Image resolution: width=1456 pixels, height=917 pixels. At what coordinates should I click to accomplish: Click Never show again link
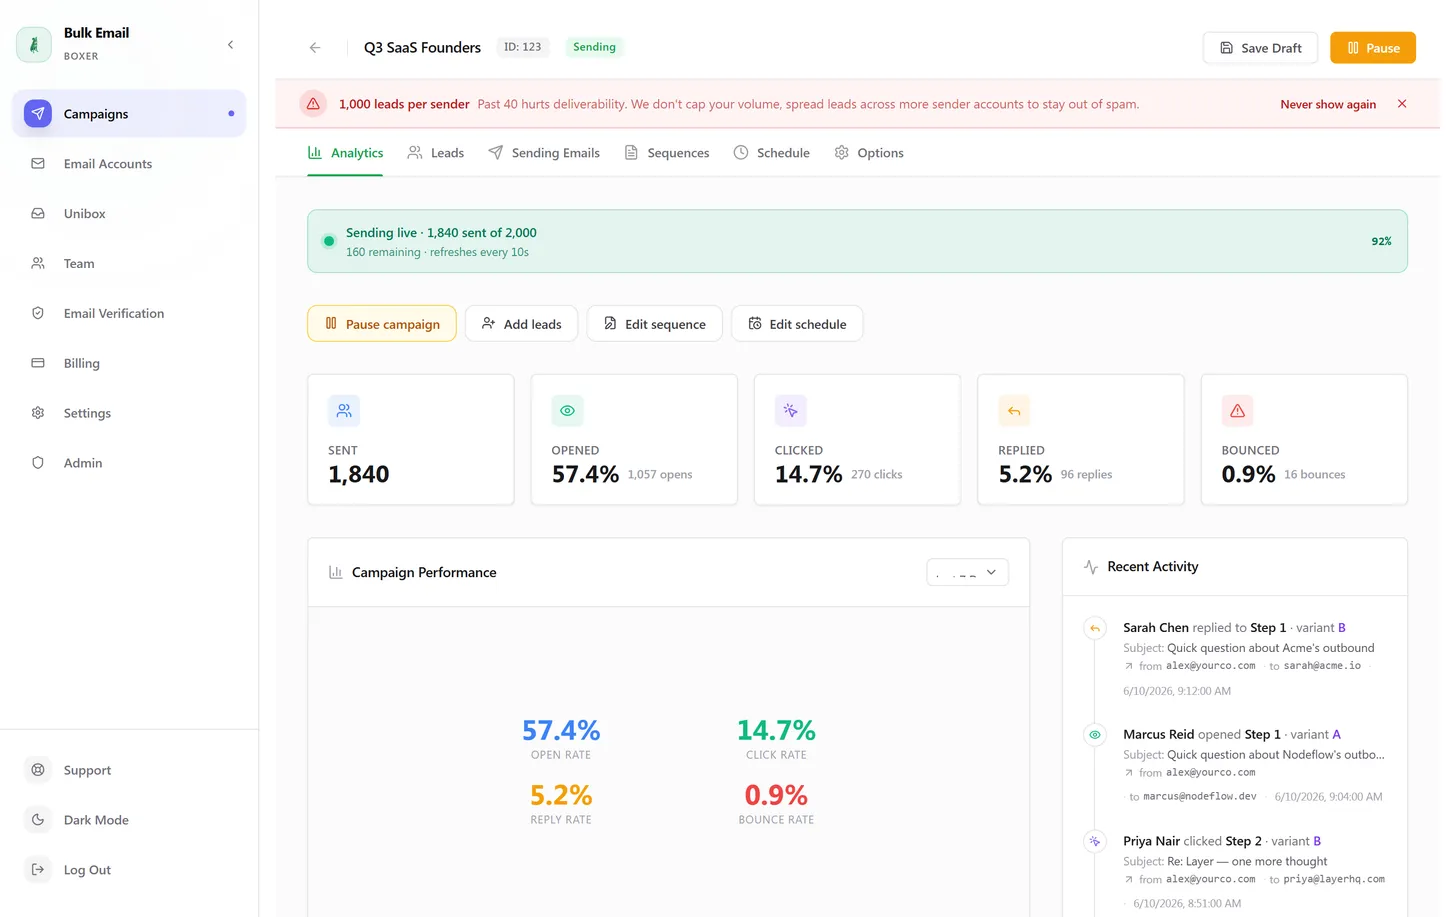click(1328, 104)
